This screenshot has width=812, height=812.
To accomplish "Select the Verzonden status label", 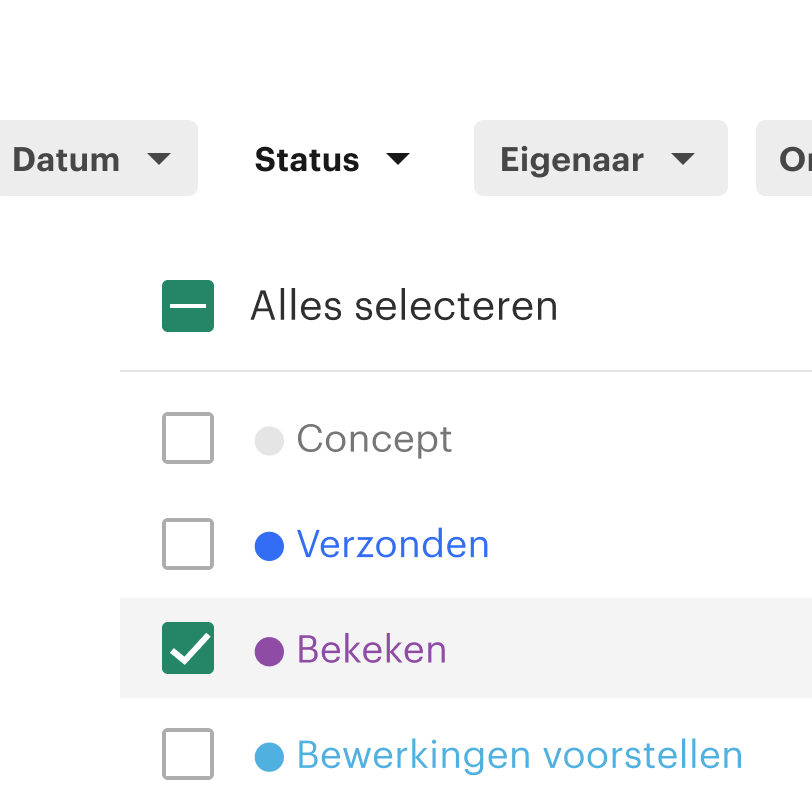I will [393, 544].
